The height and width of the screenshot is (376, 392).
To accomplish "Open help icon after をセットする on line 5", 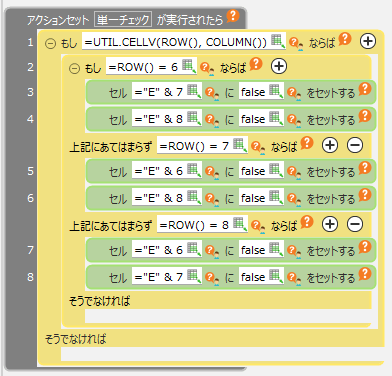I will tap(365, 167).
